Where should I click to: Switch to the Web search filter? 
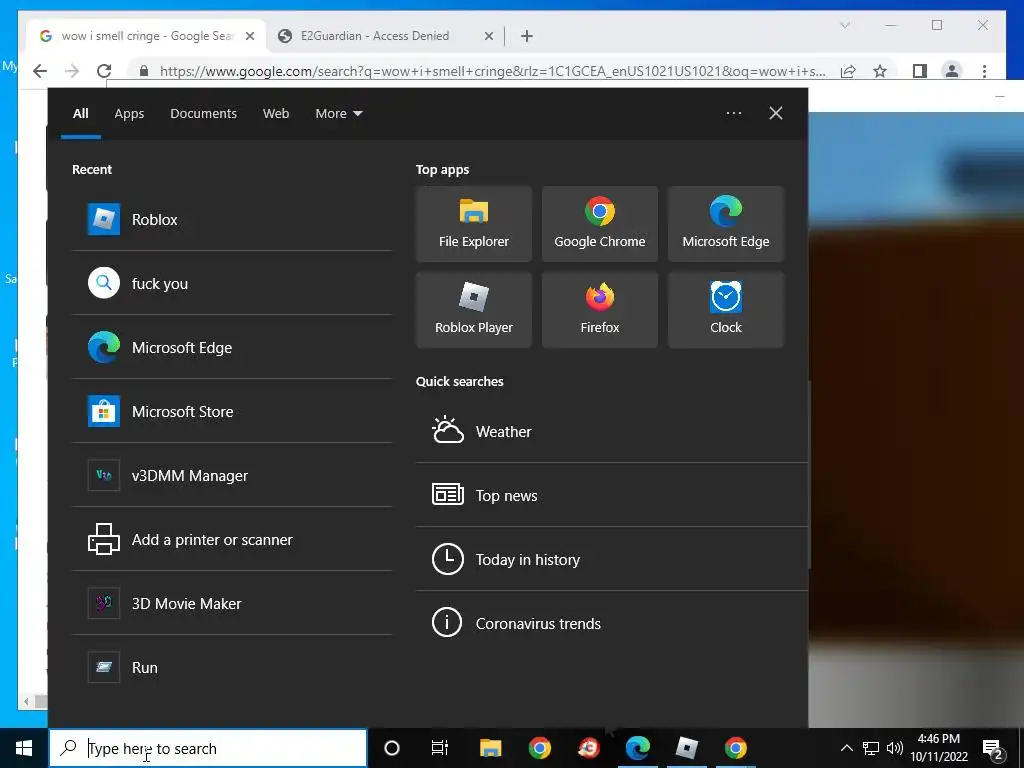pyautogui.click(x=276, y=114)
